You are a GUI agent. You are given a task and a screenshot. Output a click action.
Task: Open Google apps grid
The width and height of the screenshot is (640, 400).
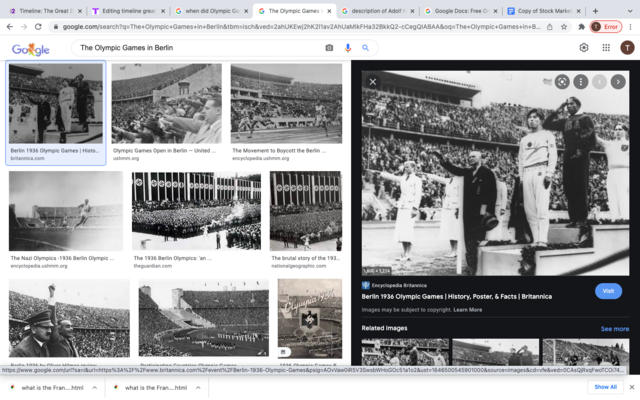click(x=606, y=48)
